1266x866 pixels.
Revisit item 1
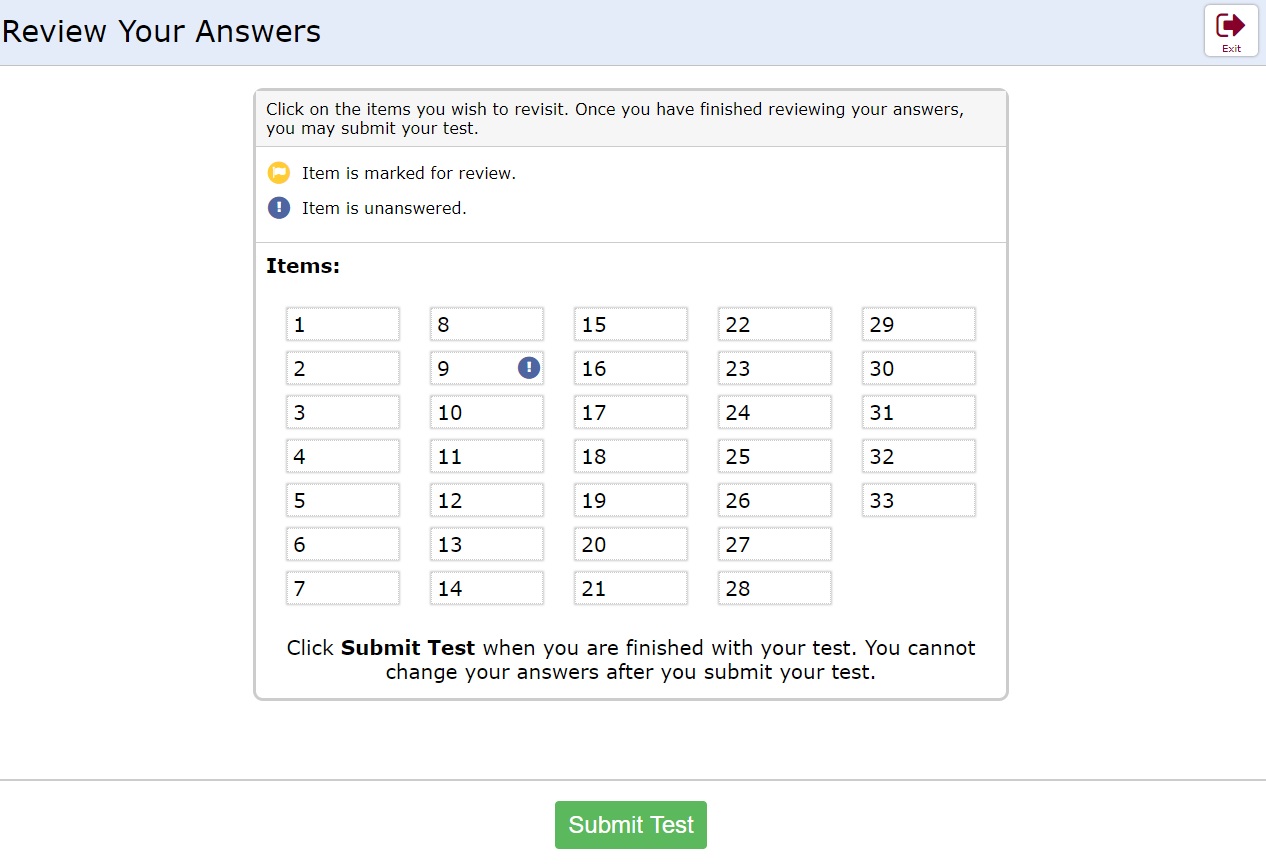(x=343, y=324)
